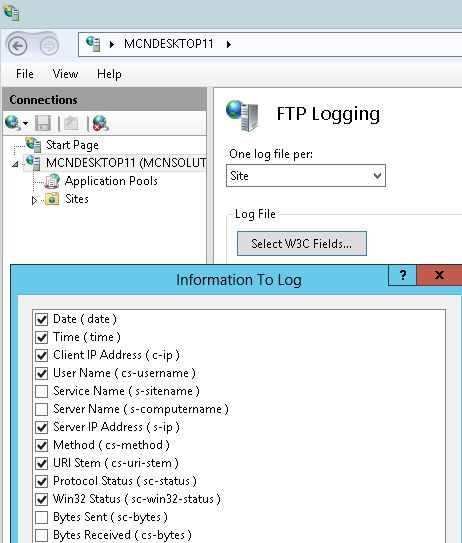Toggle Client IP Address ( c-ip ) checkbox
The image size is (462, 543).
coord(42,355)
